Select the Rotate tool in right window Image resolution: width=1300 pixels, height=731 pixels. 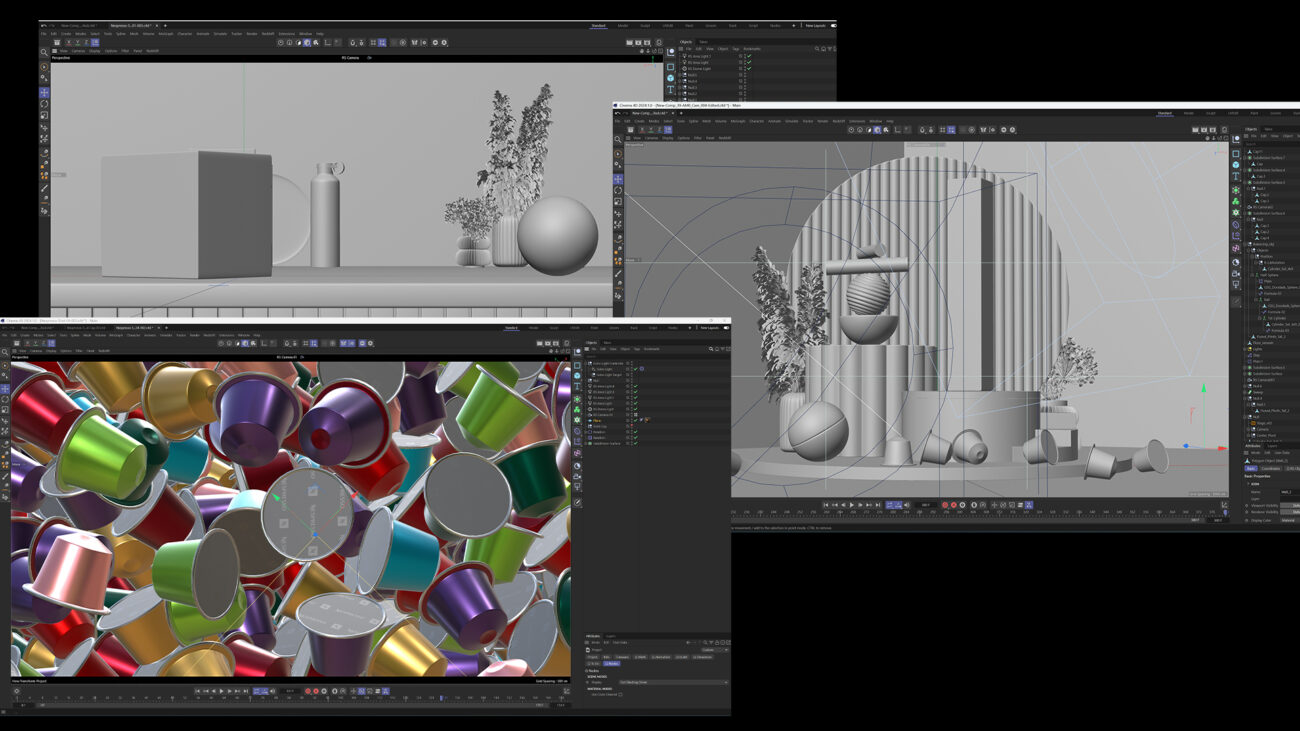tap(618, 190)
